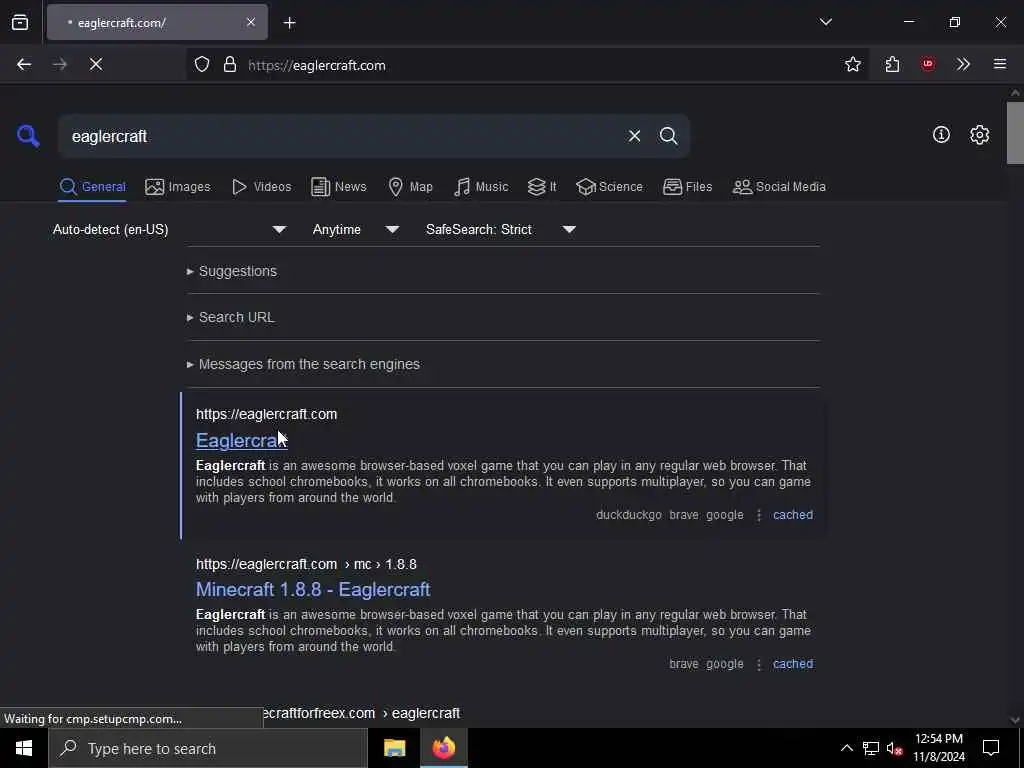Open the Eaglercraft result link
This screenshot has height=768, width=1024.
pyautogui.click(x=242, y=441)
